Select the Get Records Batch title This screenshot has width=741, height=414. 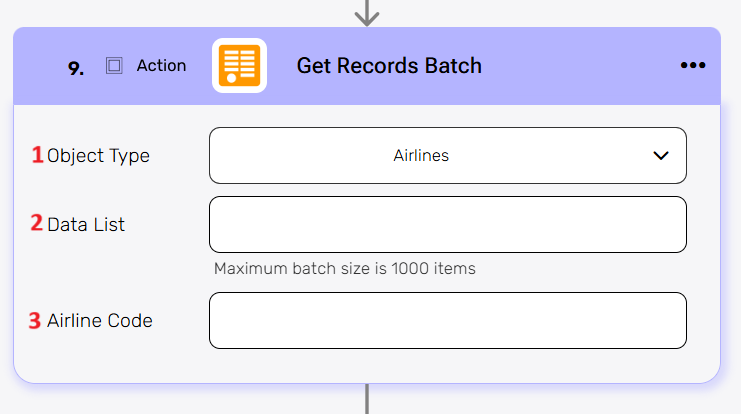(389, 66)
